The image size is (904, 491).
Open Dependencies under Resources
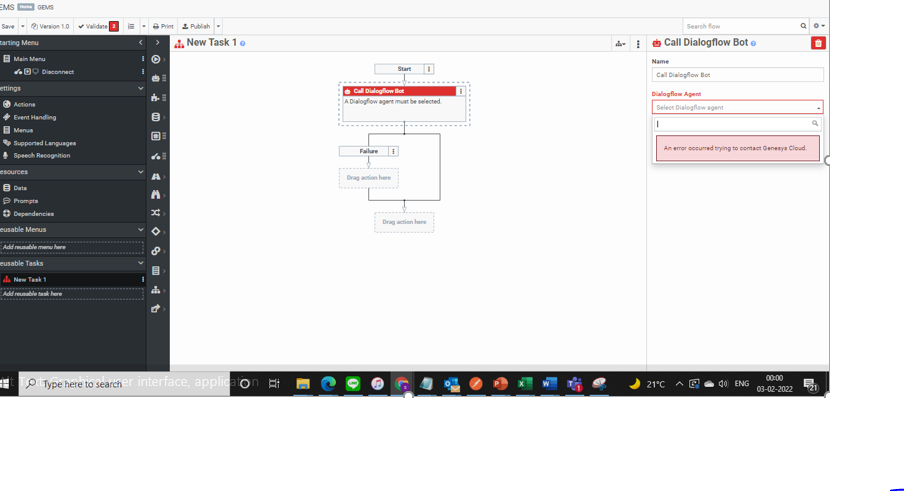tap(33, 214)
